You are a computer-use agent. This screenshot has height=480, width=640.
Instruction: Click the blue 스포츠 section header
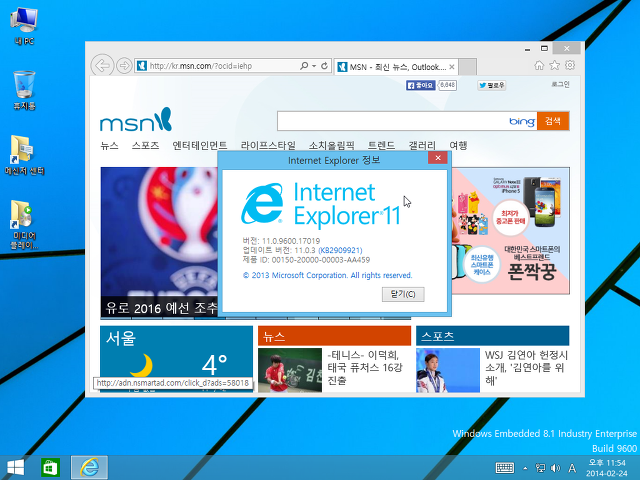492,336
